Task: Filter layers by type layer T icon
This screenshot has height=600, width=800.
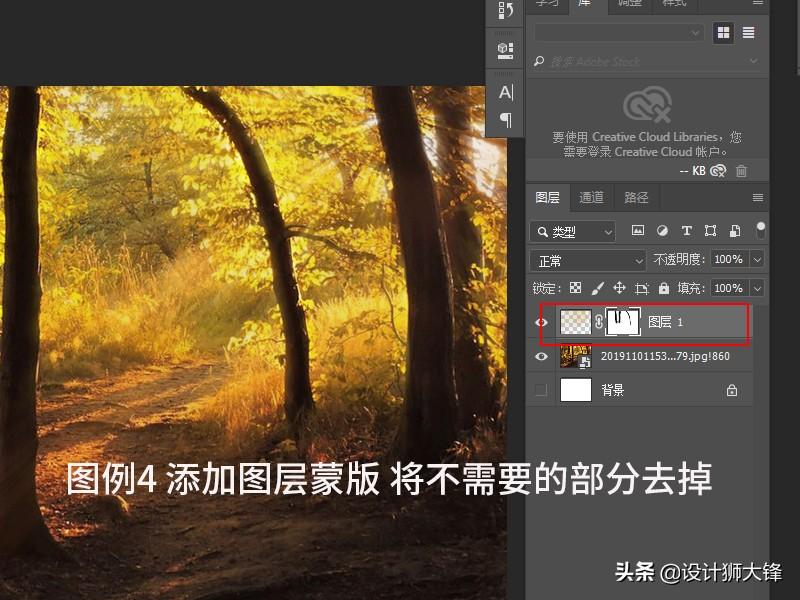Action: tap(687, 231)
